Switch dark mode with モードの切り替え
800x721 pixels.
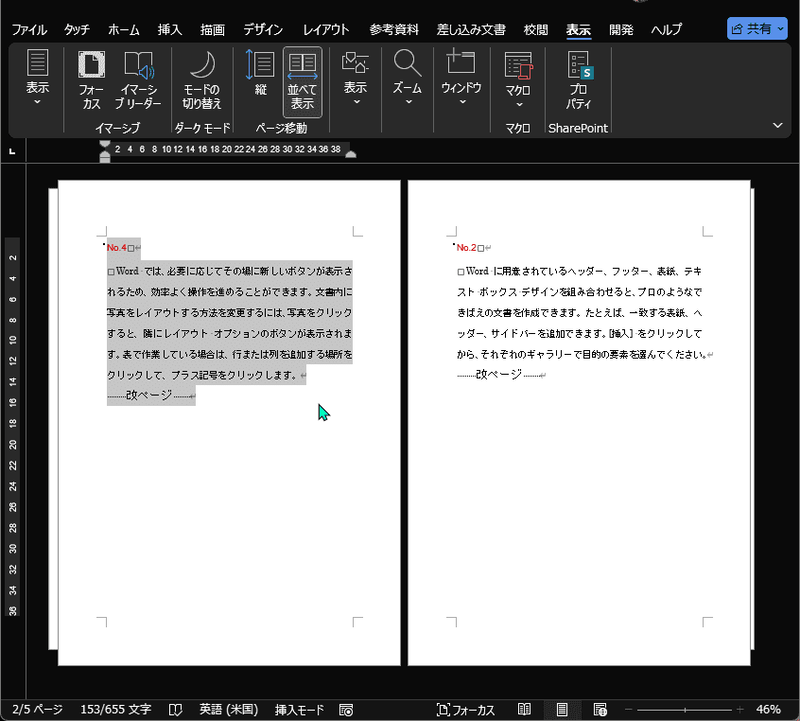click(x=202, y=80)
